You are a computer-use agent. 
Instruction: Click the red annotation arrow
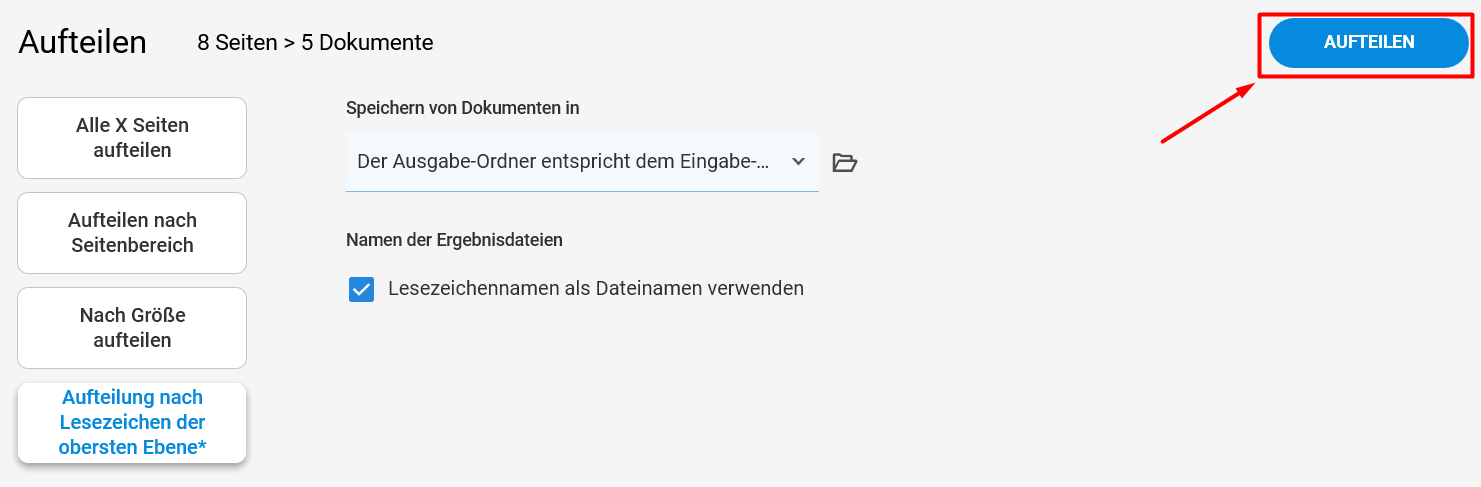click(x=1207, y=113)
